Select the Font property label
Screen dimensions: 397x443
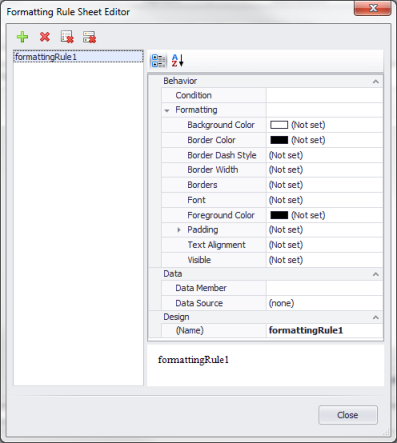[196, 200]
